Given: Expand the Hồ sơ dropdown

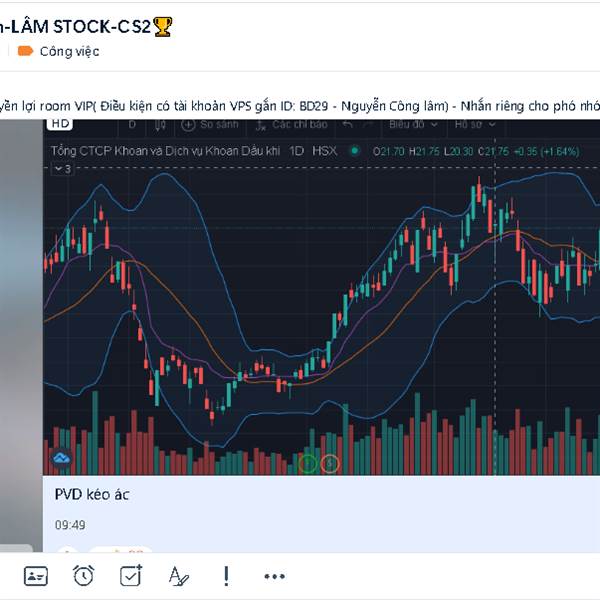Looking at the screenshot, I should click(475, 124).
